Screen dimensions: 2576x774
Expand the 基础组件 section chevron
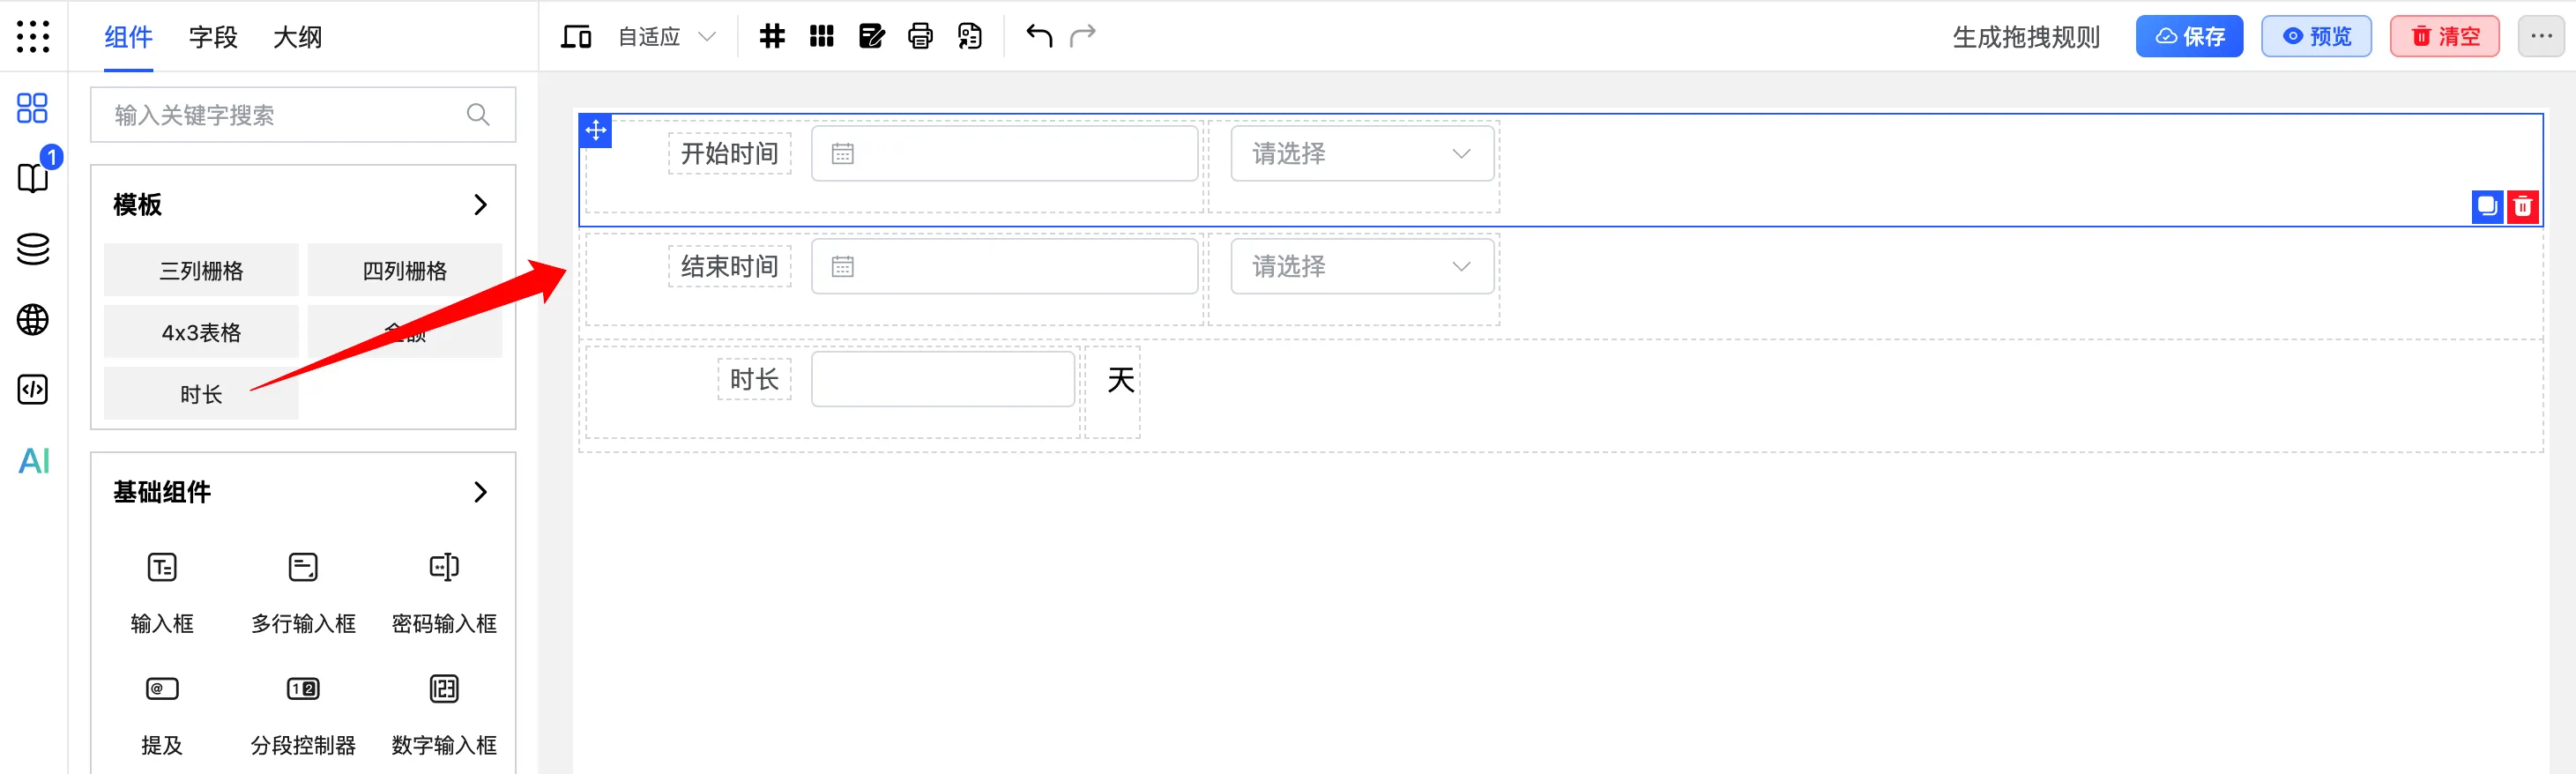pyautogui.click(x=480, y=492)
